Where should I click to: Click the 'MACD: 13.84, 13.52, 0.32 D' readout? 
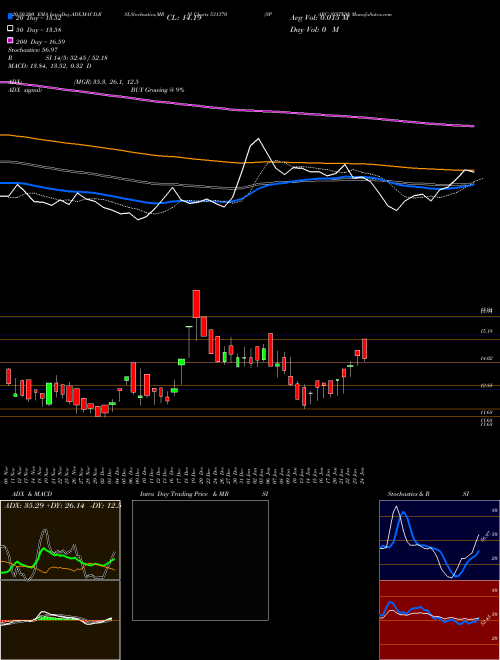tap(50, 66)
